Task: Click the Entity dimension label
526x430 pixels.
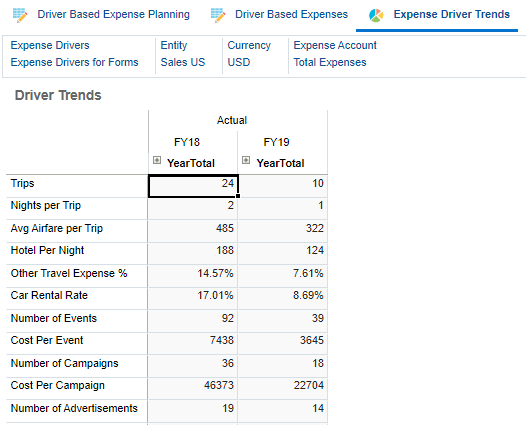Action: pos(174,45)
